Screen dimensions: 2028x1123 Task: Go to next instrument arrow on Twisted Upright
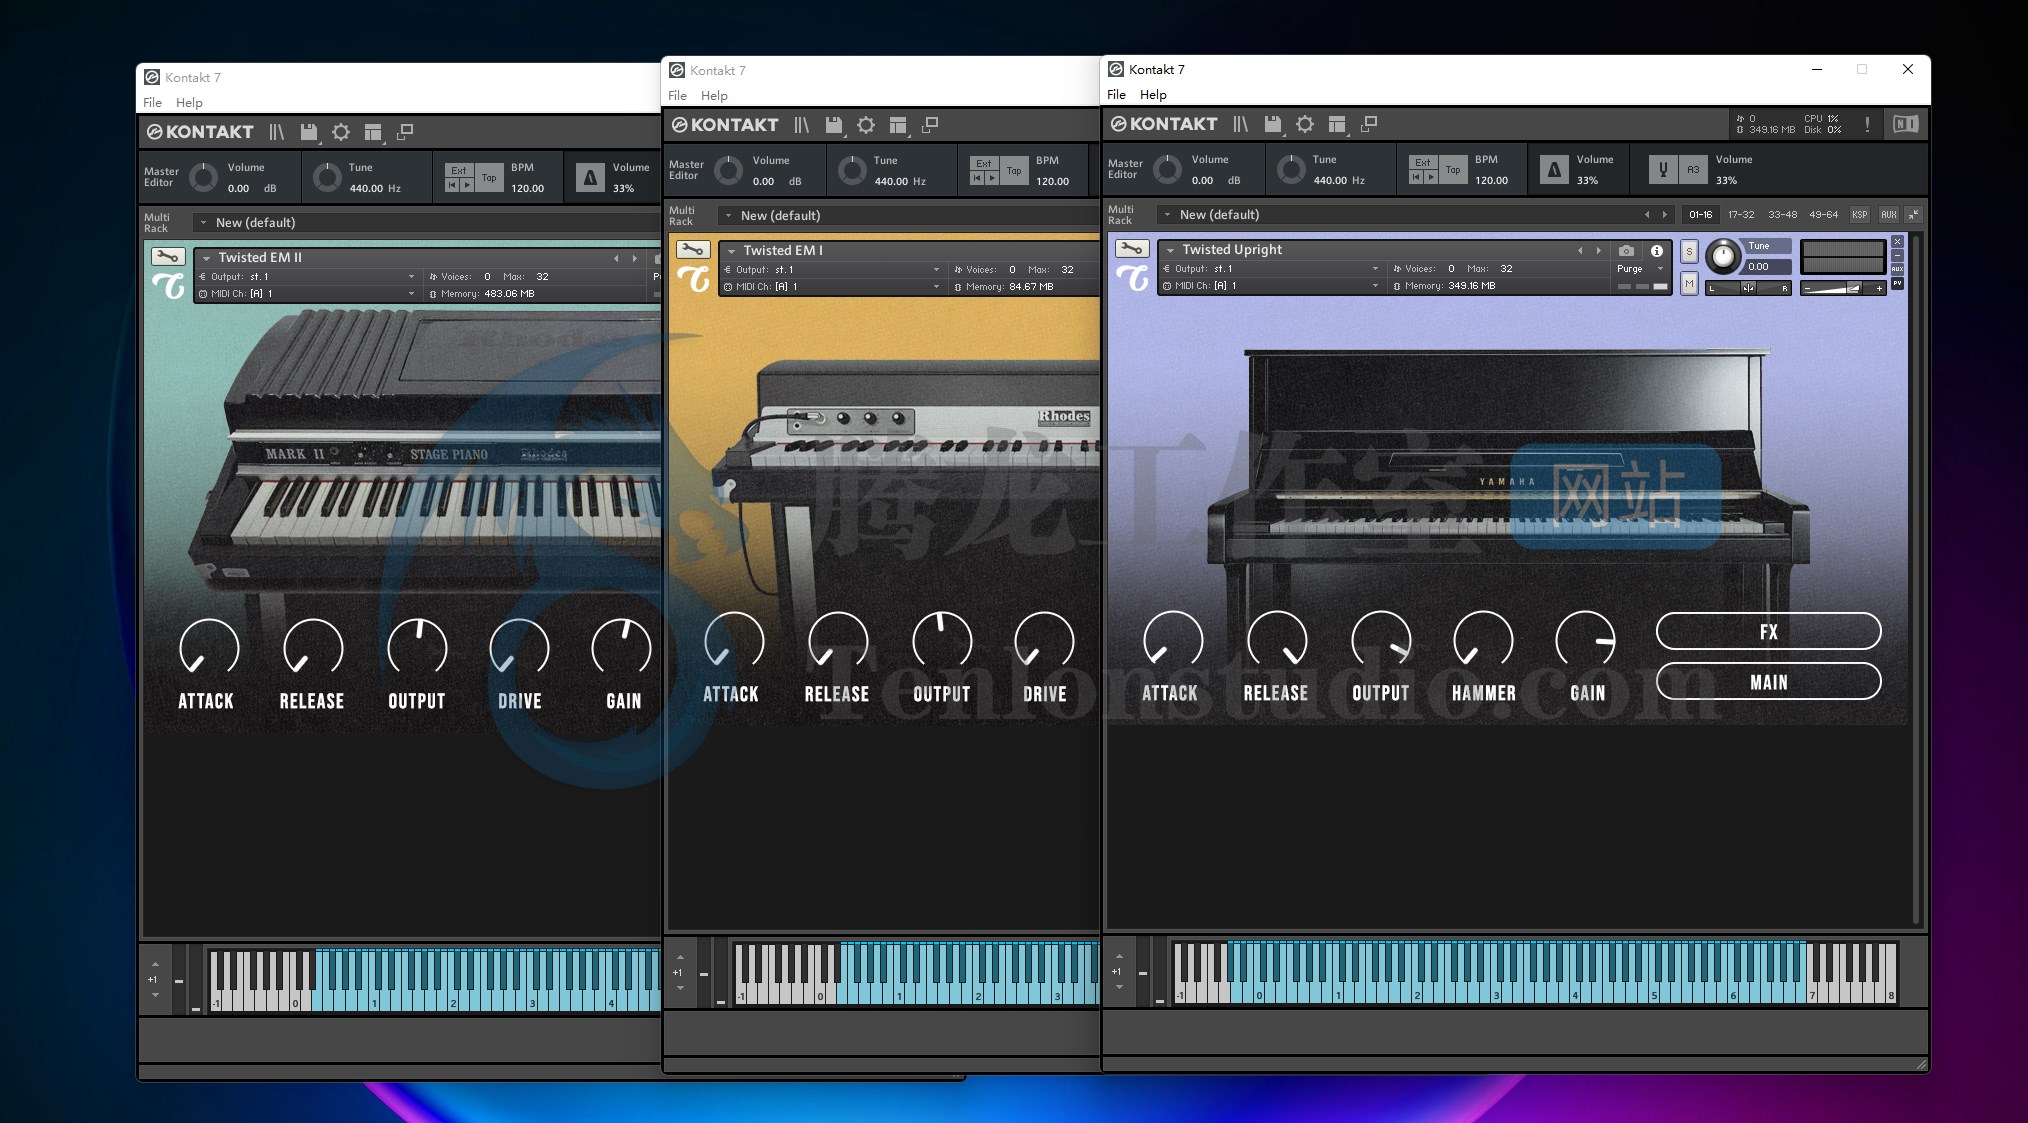tap(1598, 251)
